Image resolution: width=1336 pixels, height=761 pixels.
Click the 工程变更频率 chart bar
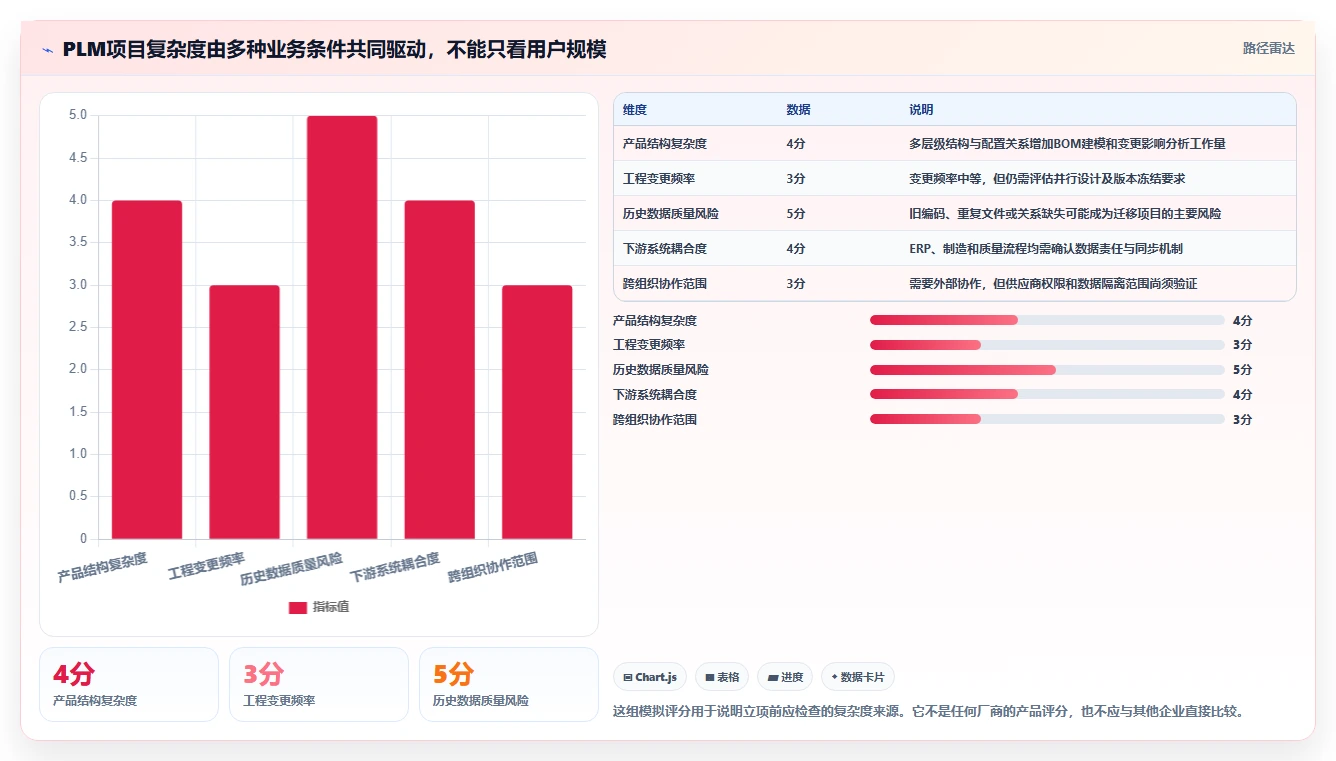(x=244, y=412)
